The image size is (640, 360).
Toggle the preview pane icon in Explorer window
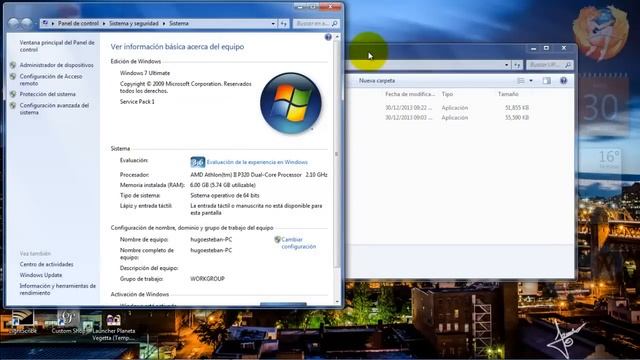pyautogui.click(x=547, y=81)
